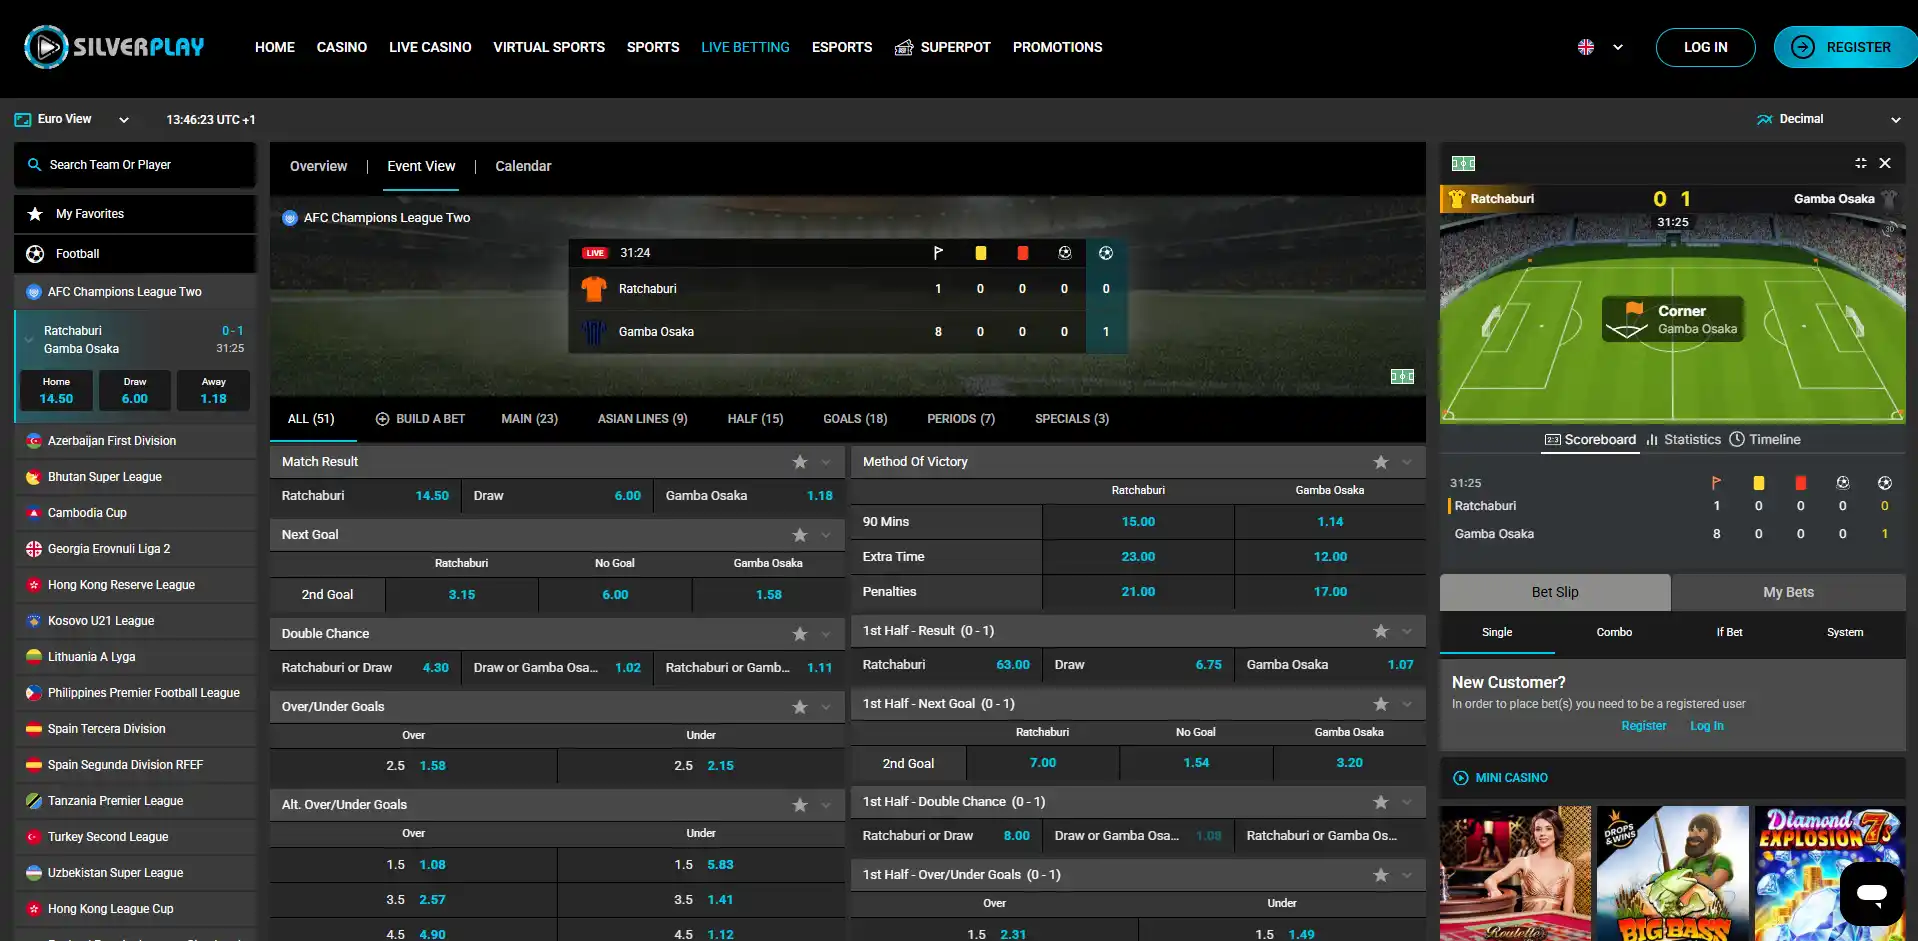Favorite the Over/Under Goals market
The image size is (1918, 941).
tap(800, 707)
